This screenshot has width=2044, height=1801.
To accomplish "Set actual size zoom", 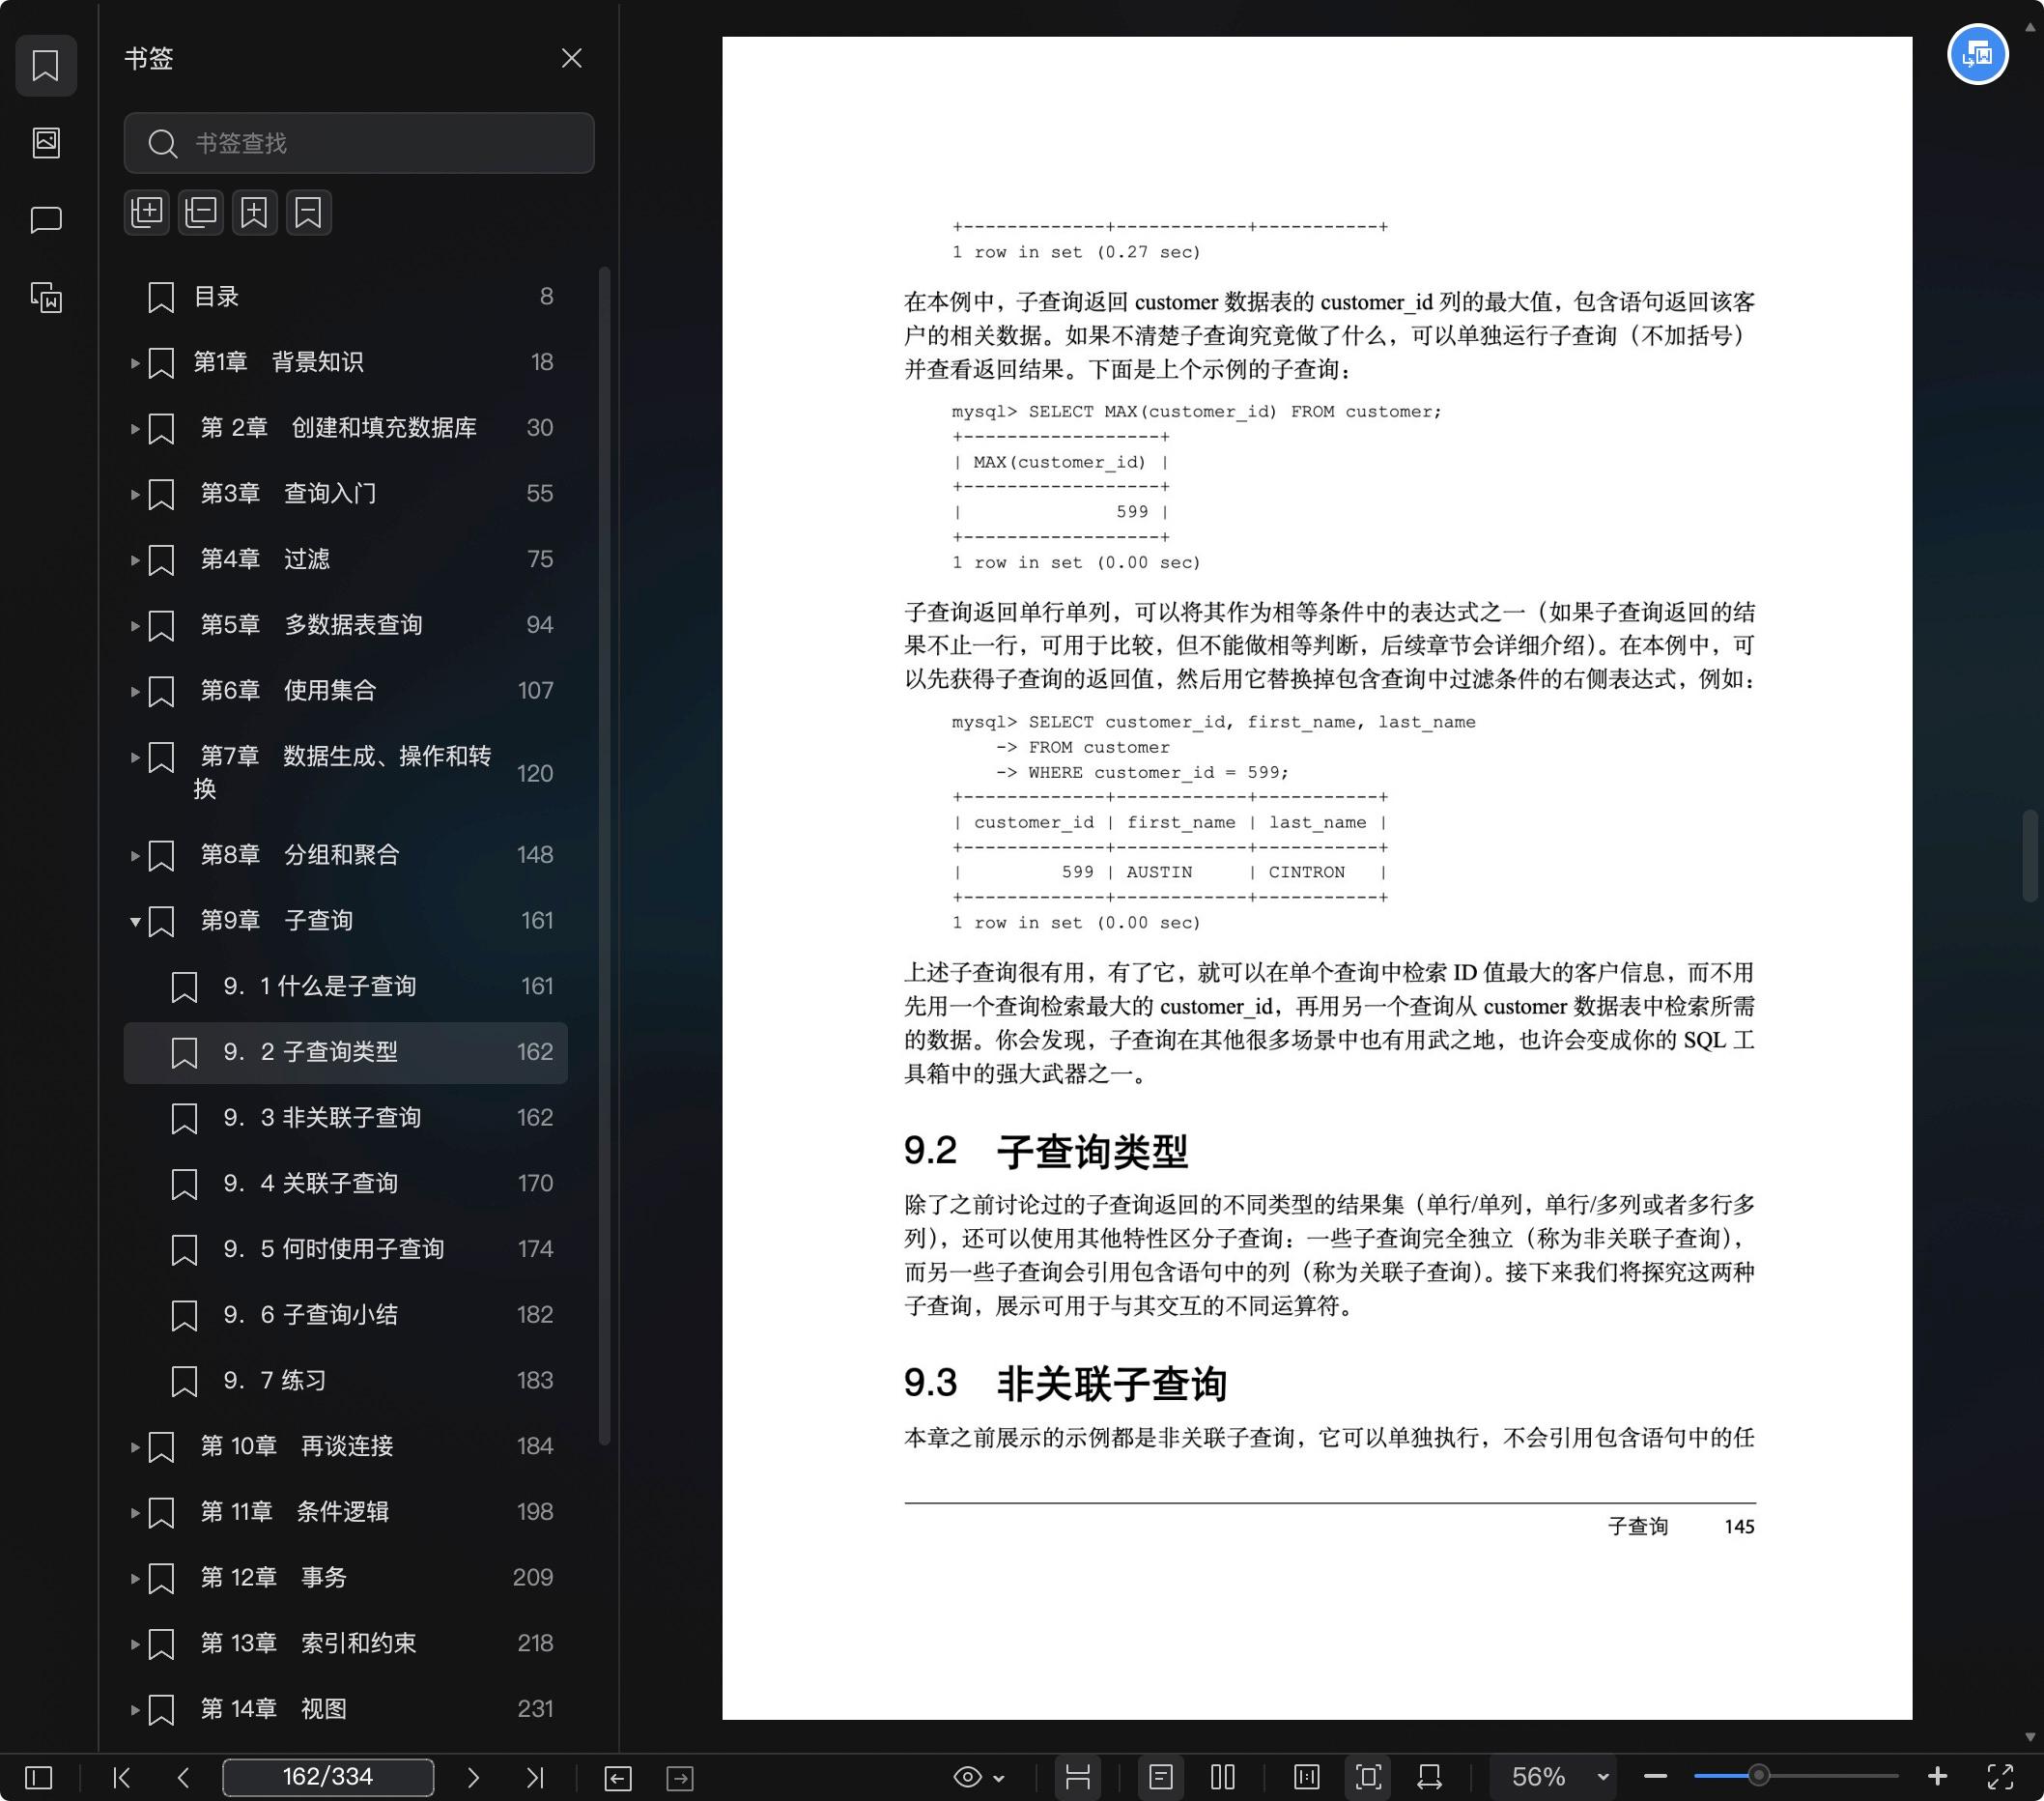I will [x=1306, y=1777].
